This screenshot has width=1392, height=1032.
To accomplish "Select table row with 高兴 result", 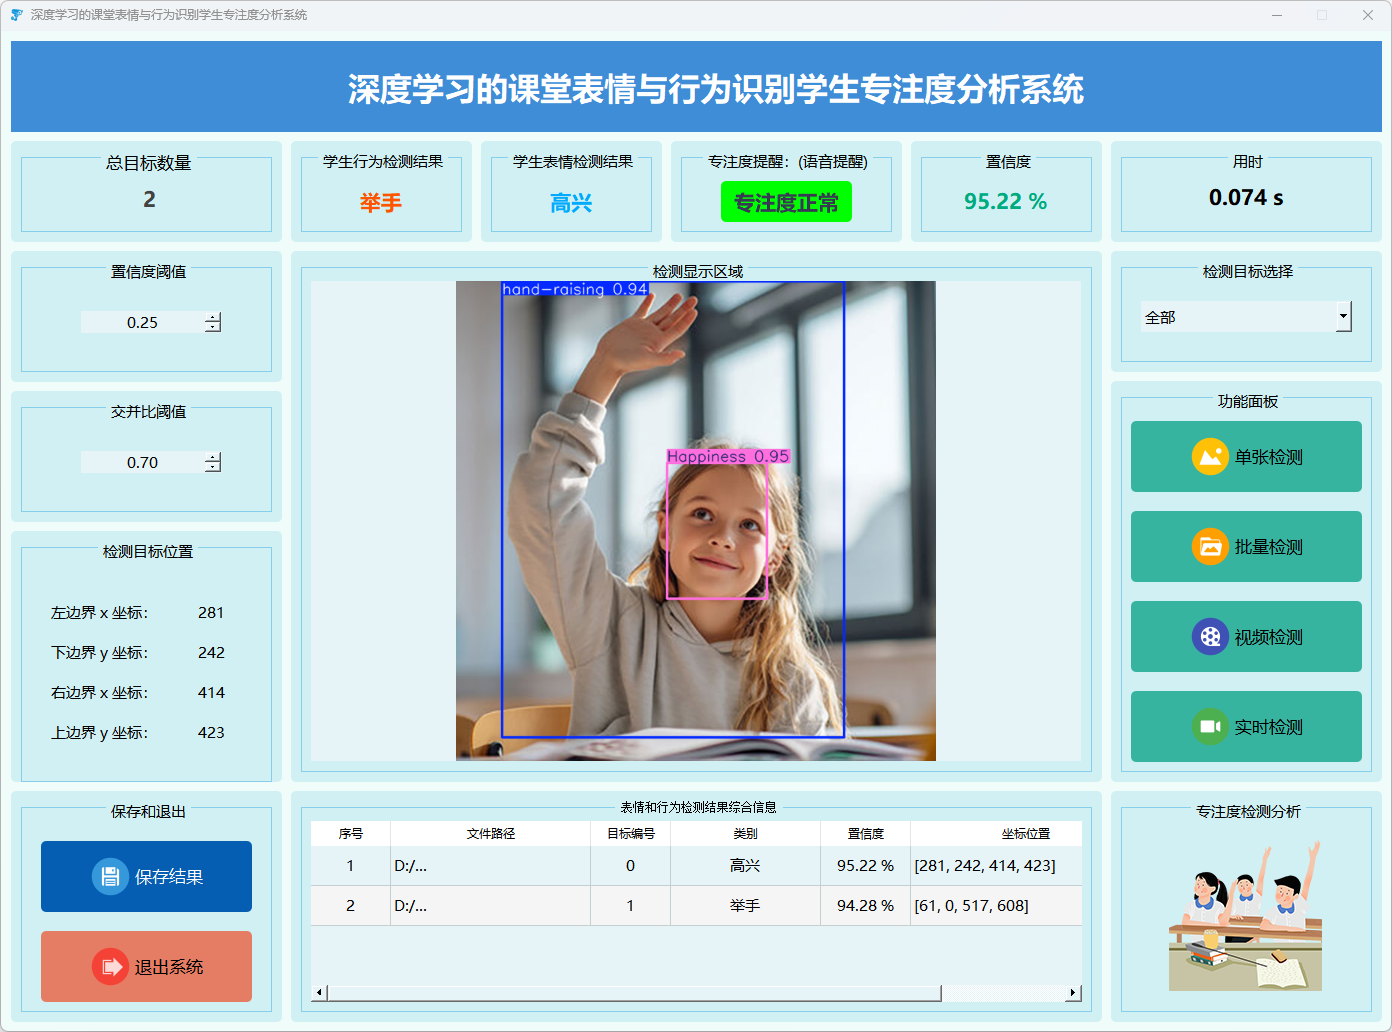I will point(745,866).
